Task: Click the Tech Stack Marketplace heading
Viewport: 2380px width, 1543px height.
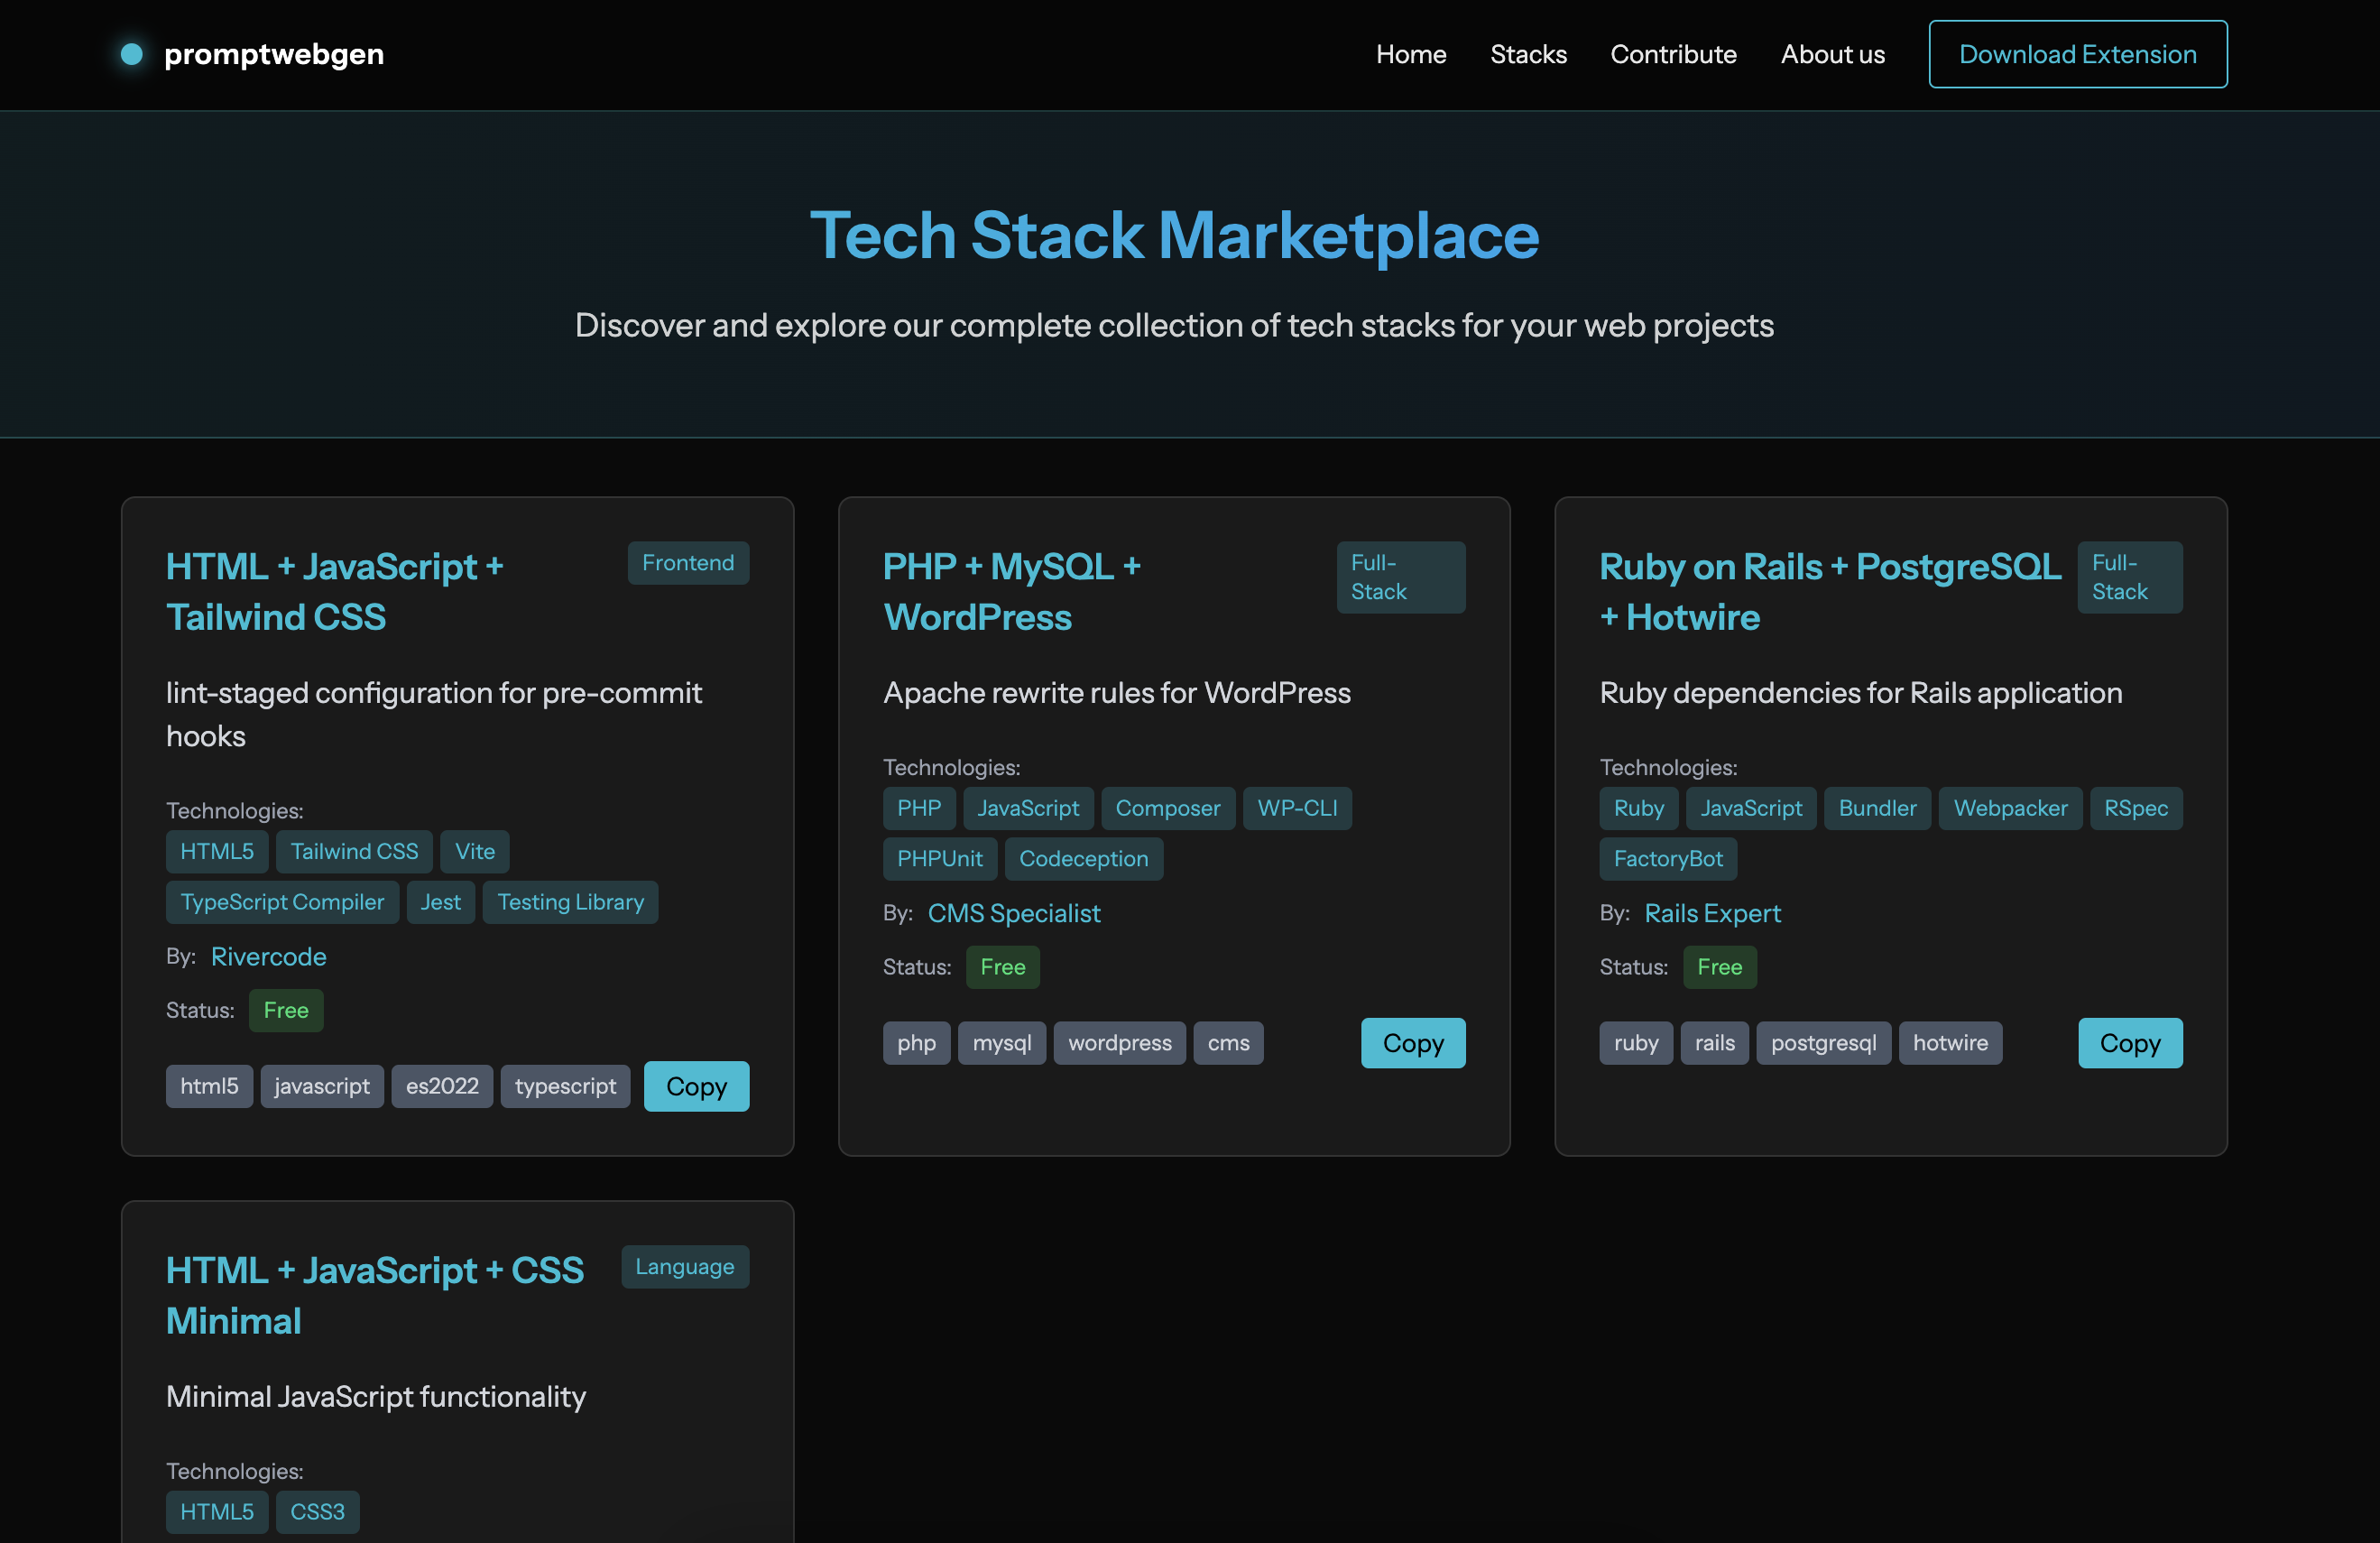Action: point(1174,236)
